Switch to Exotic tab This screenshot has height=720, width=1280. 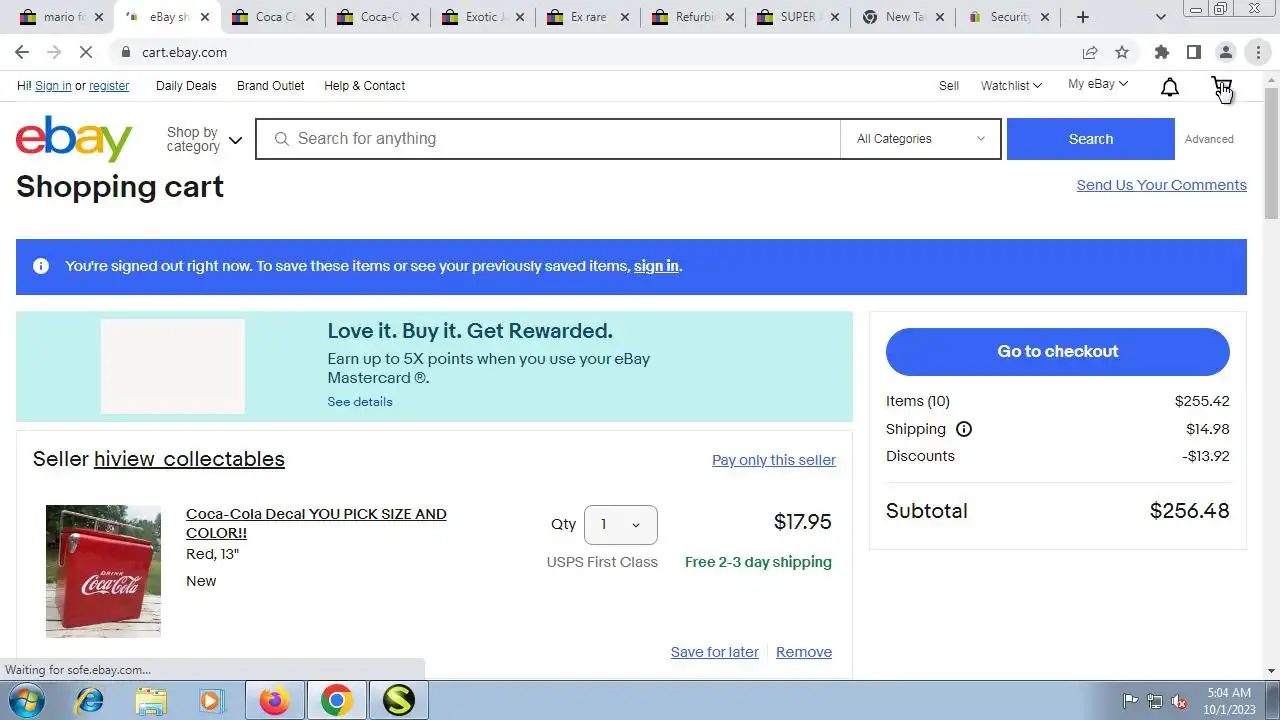[481, 17]
